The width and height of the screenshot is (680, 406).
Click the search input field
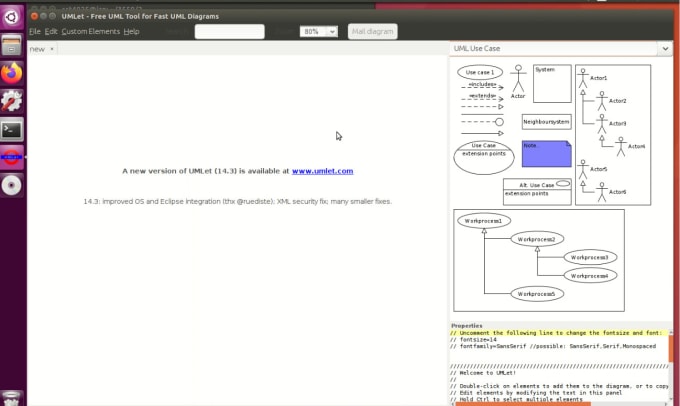(x=229, y=32)
